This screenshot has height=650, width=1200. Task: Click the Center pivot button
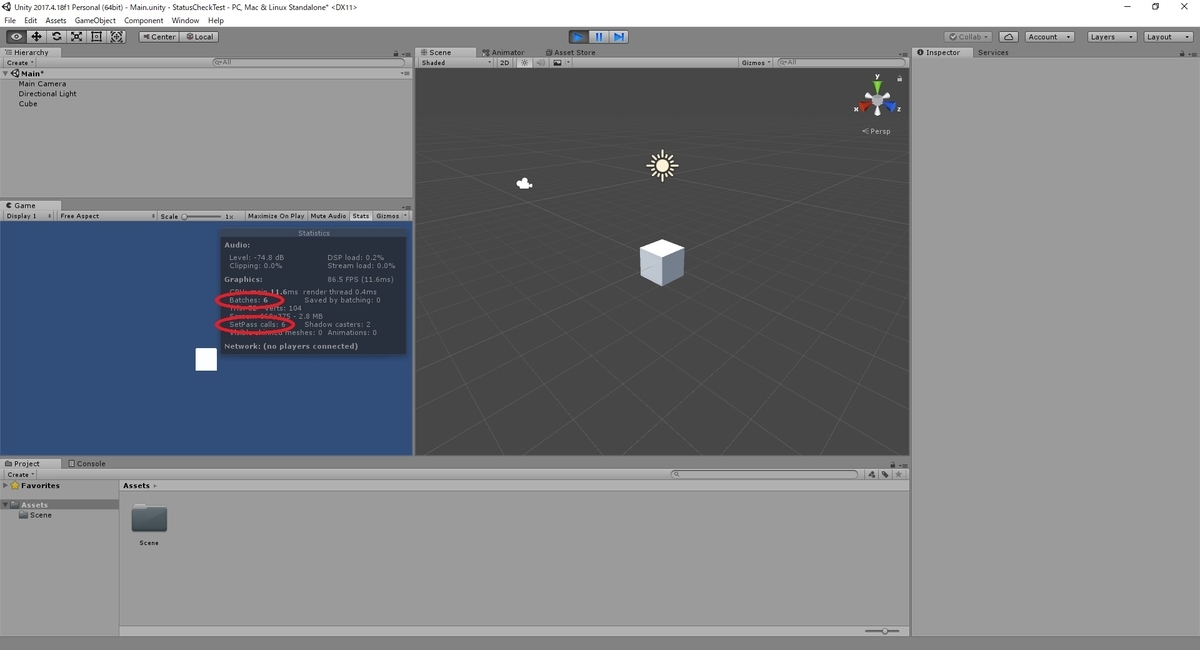pyautogui.click(x=158, y=36)
